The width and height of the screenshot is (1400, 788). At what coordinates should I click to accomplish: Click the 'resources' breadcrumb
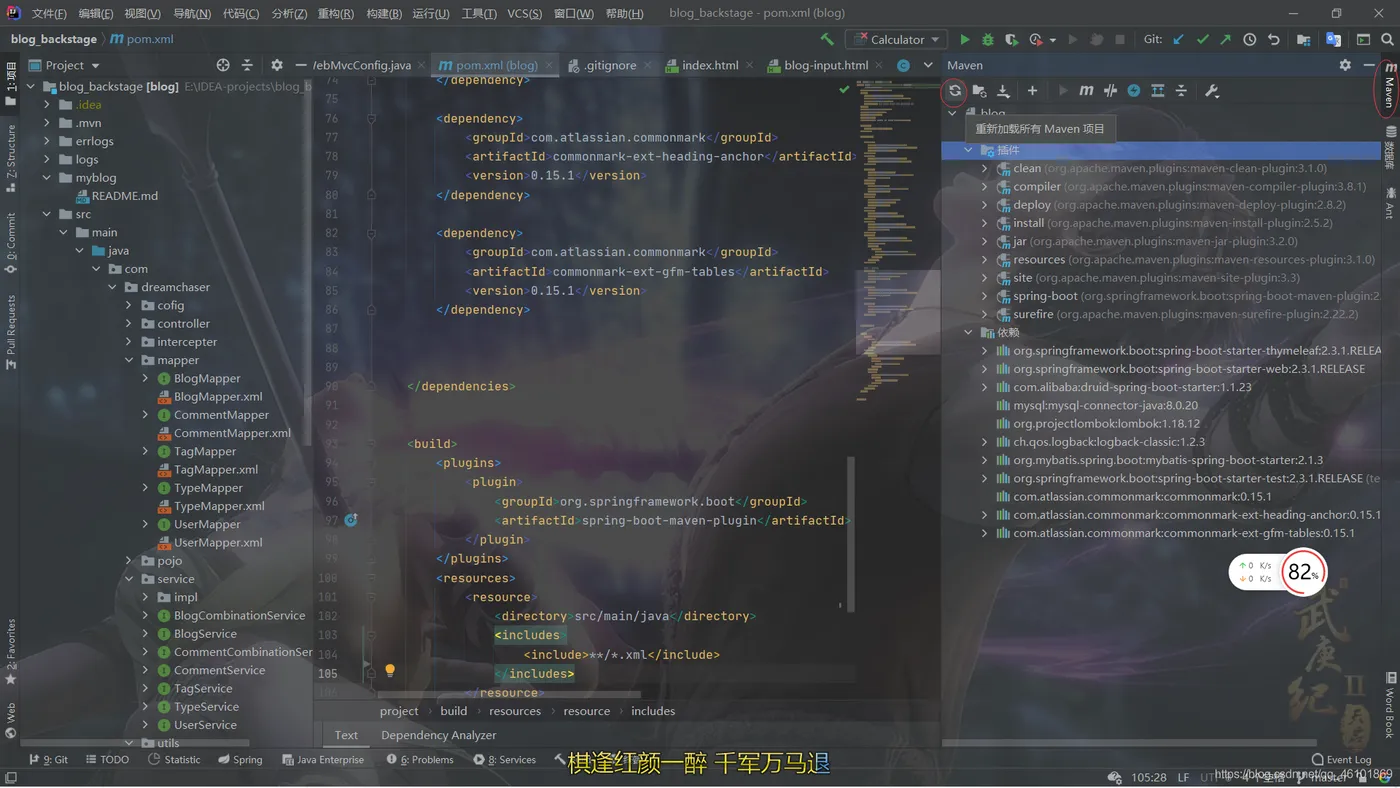point(514,711)
